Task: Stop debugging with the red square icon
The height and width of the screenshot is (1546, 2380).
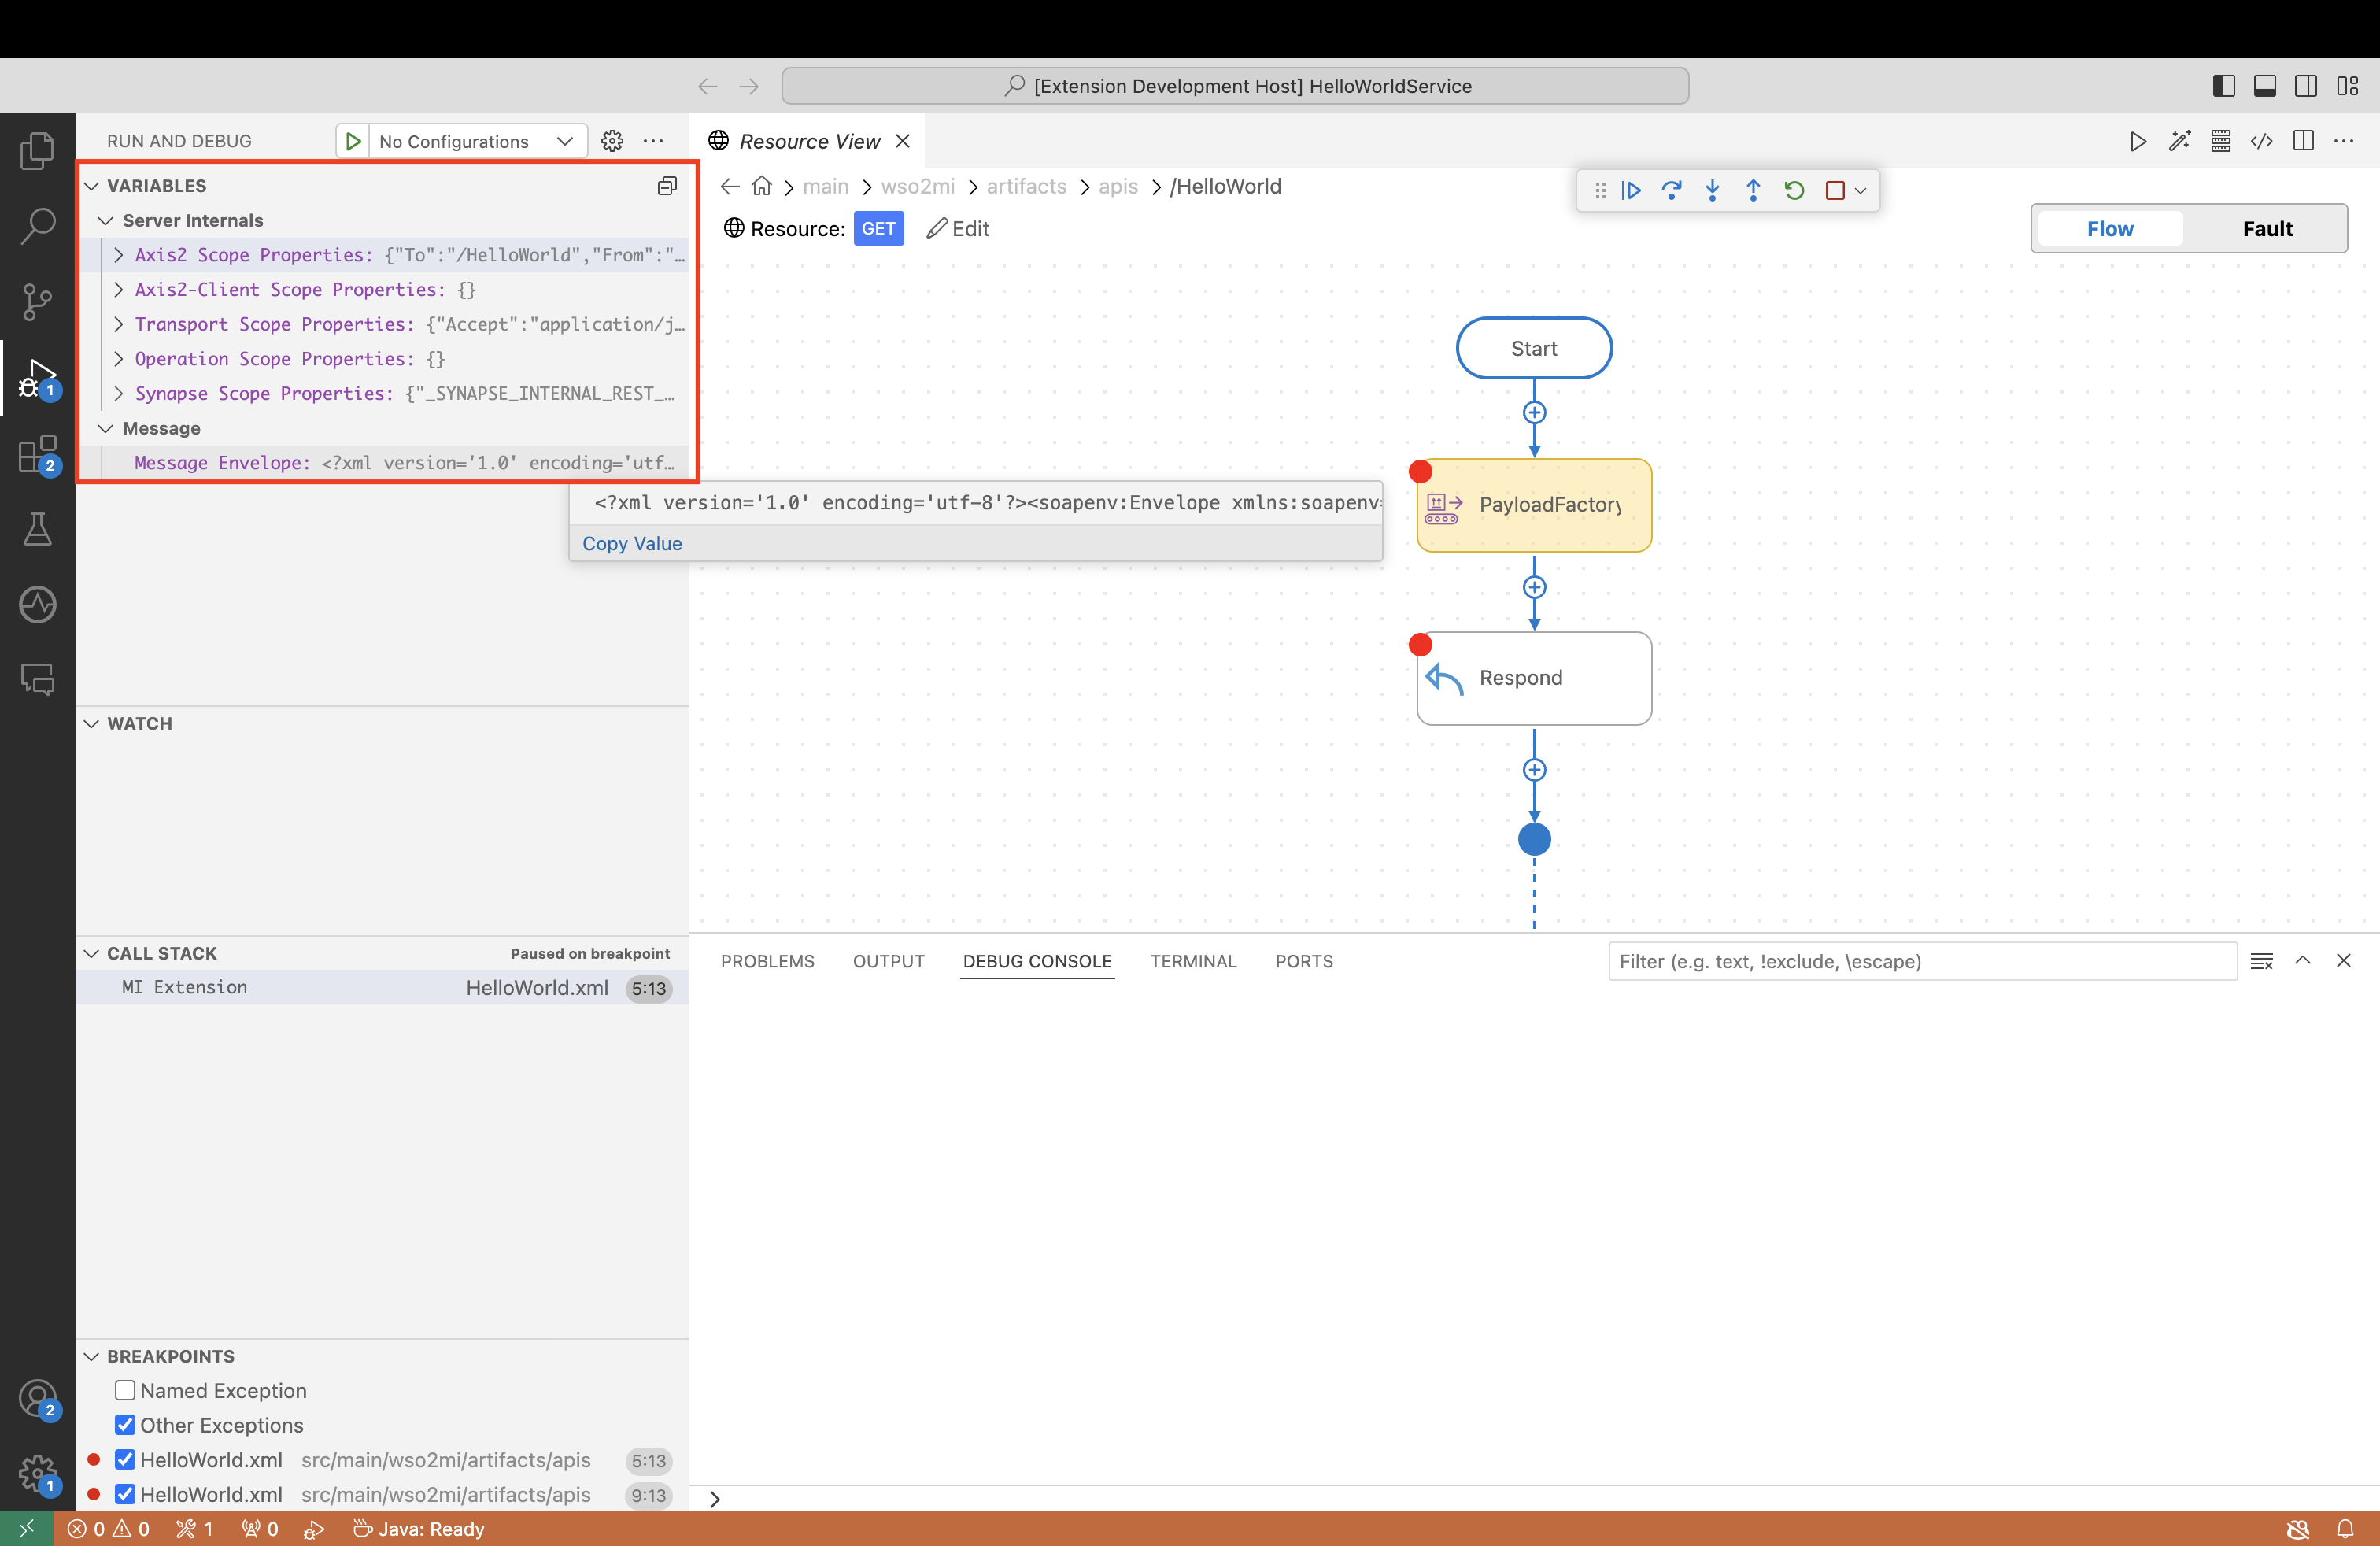Action: [x=1834, y=190]
